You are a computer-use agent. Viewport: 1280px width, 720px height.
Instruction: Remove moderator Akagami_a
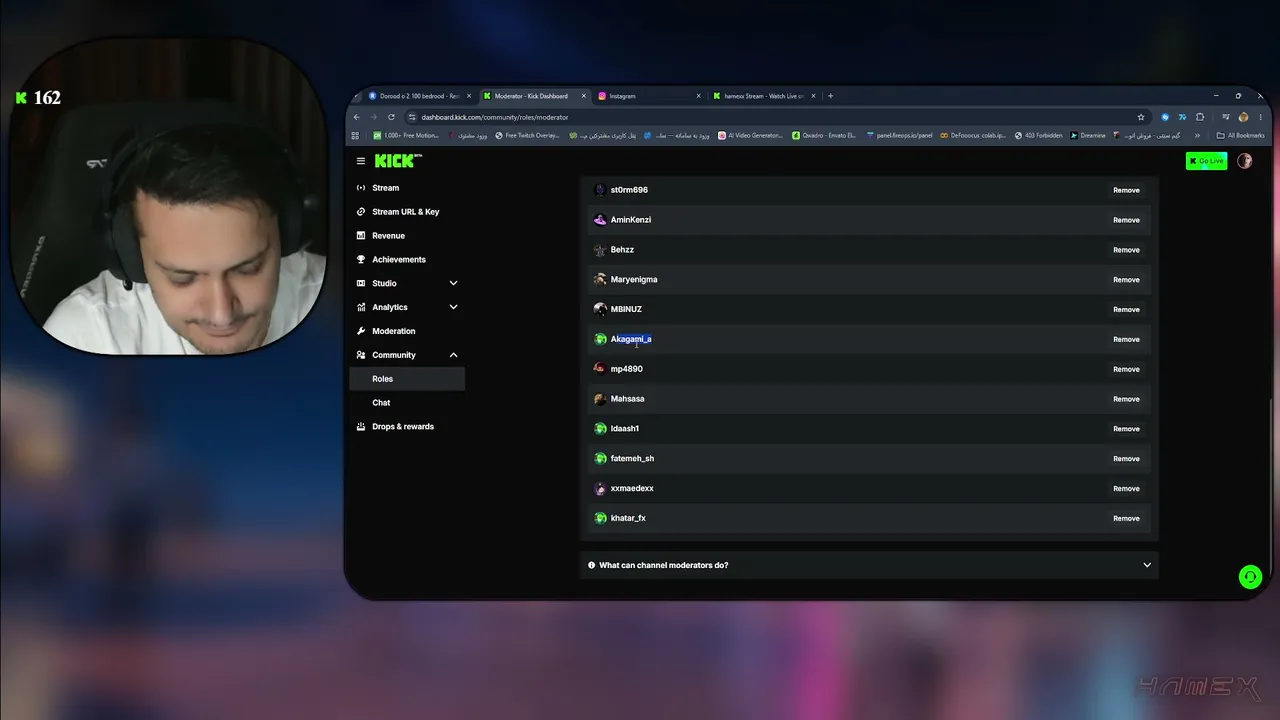coord(1126,339)
